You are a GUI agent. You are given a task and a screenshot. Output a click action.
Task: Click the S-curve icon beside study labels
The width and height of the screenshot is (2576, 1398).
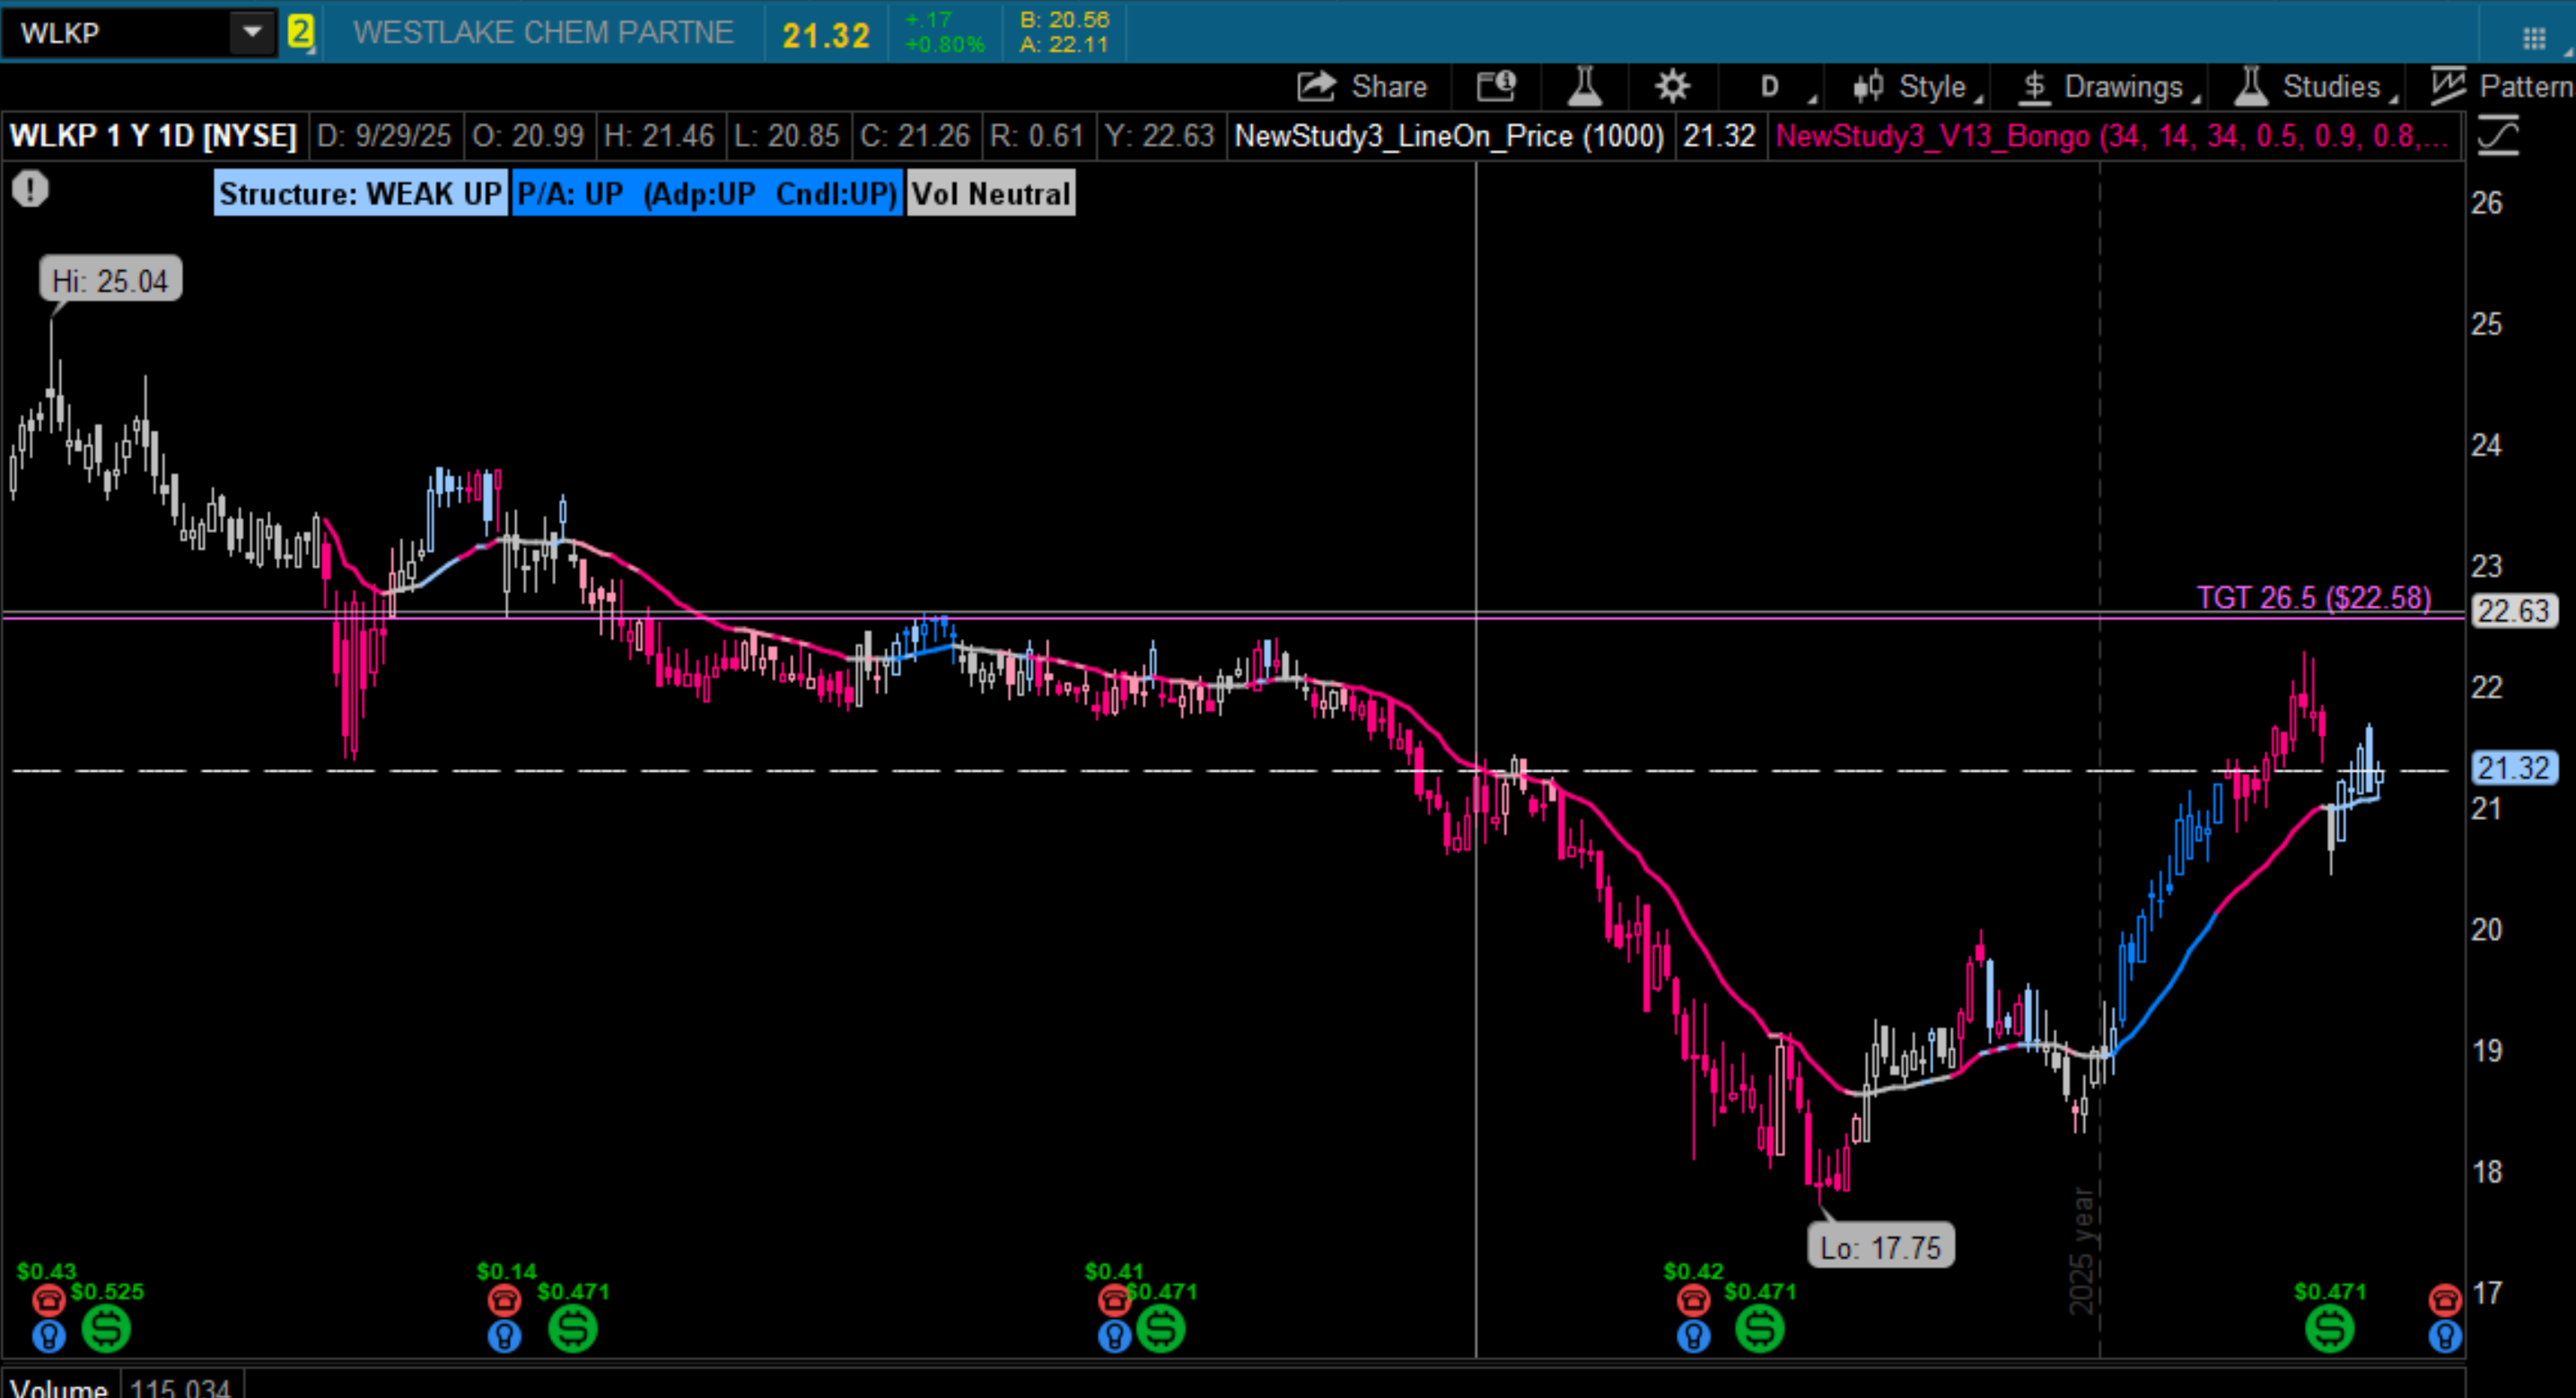tap(2498, 136)
